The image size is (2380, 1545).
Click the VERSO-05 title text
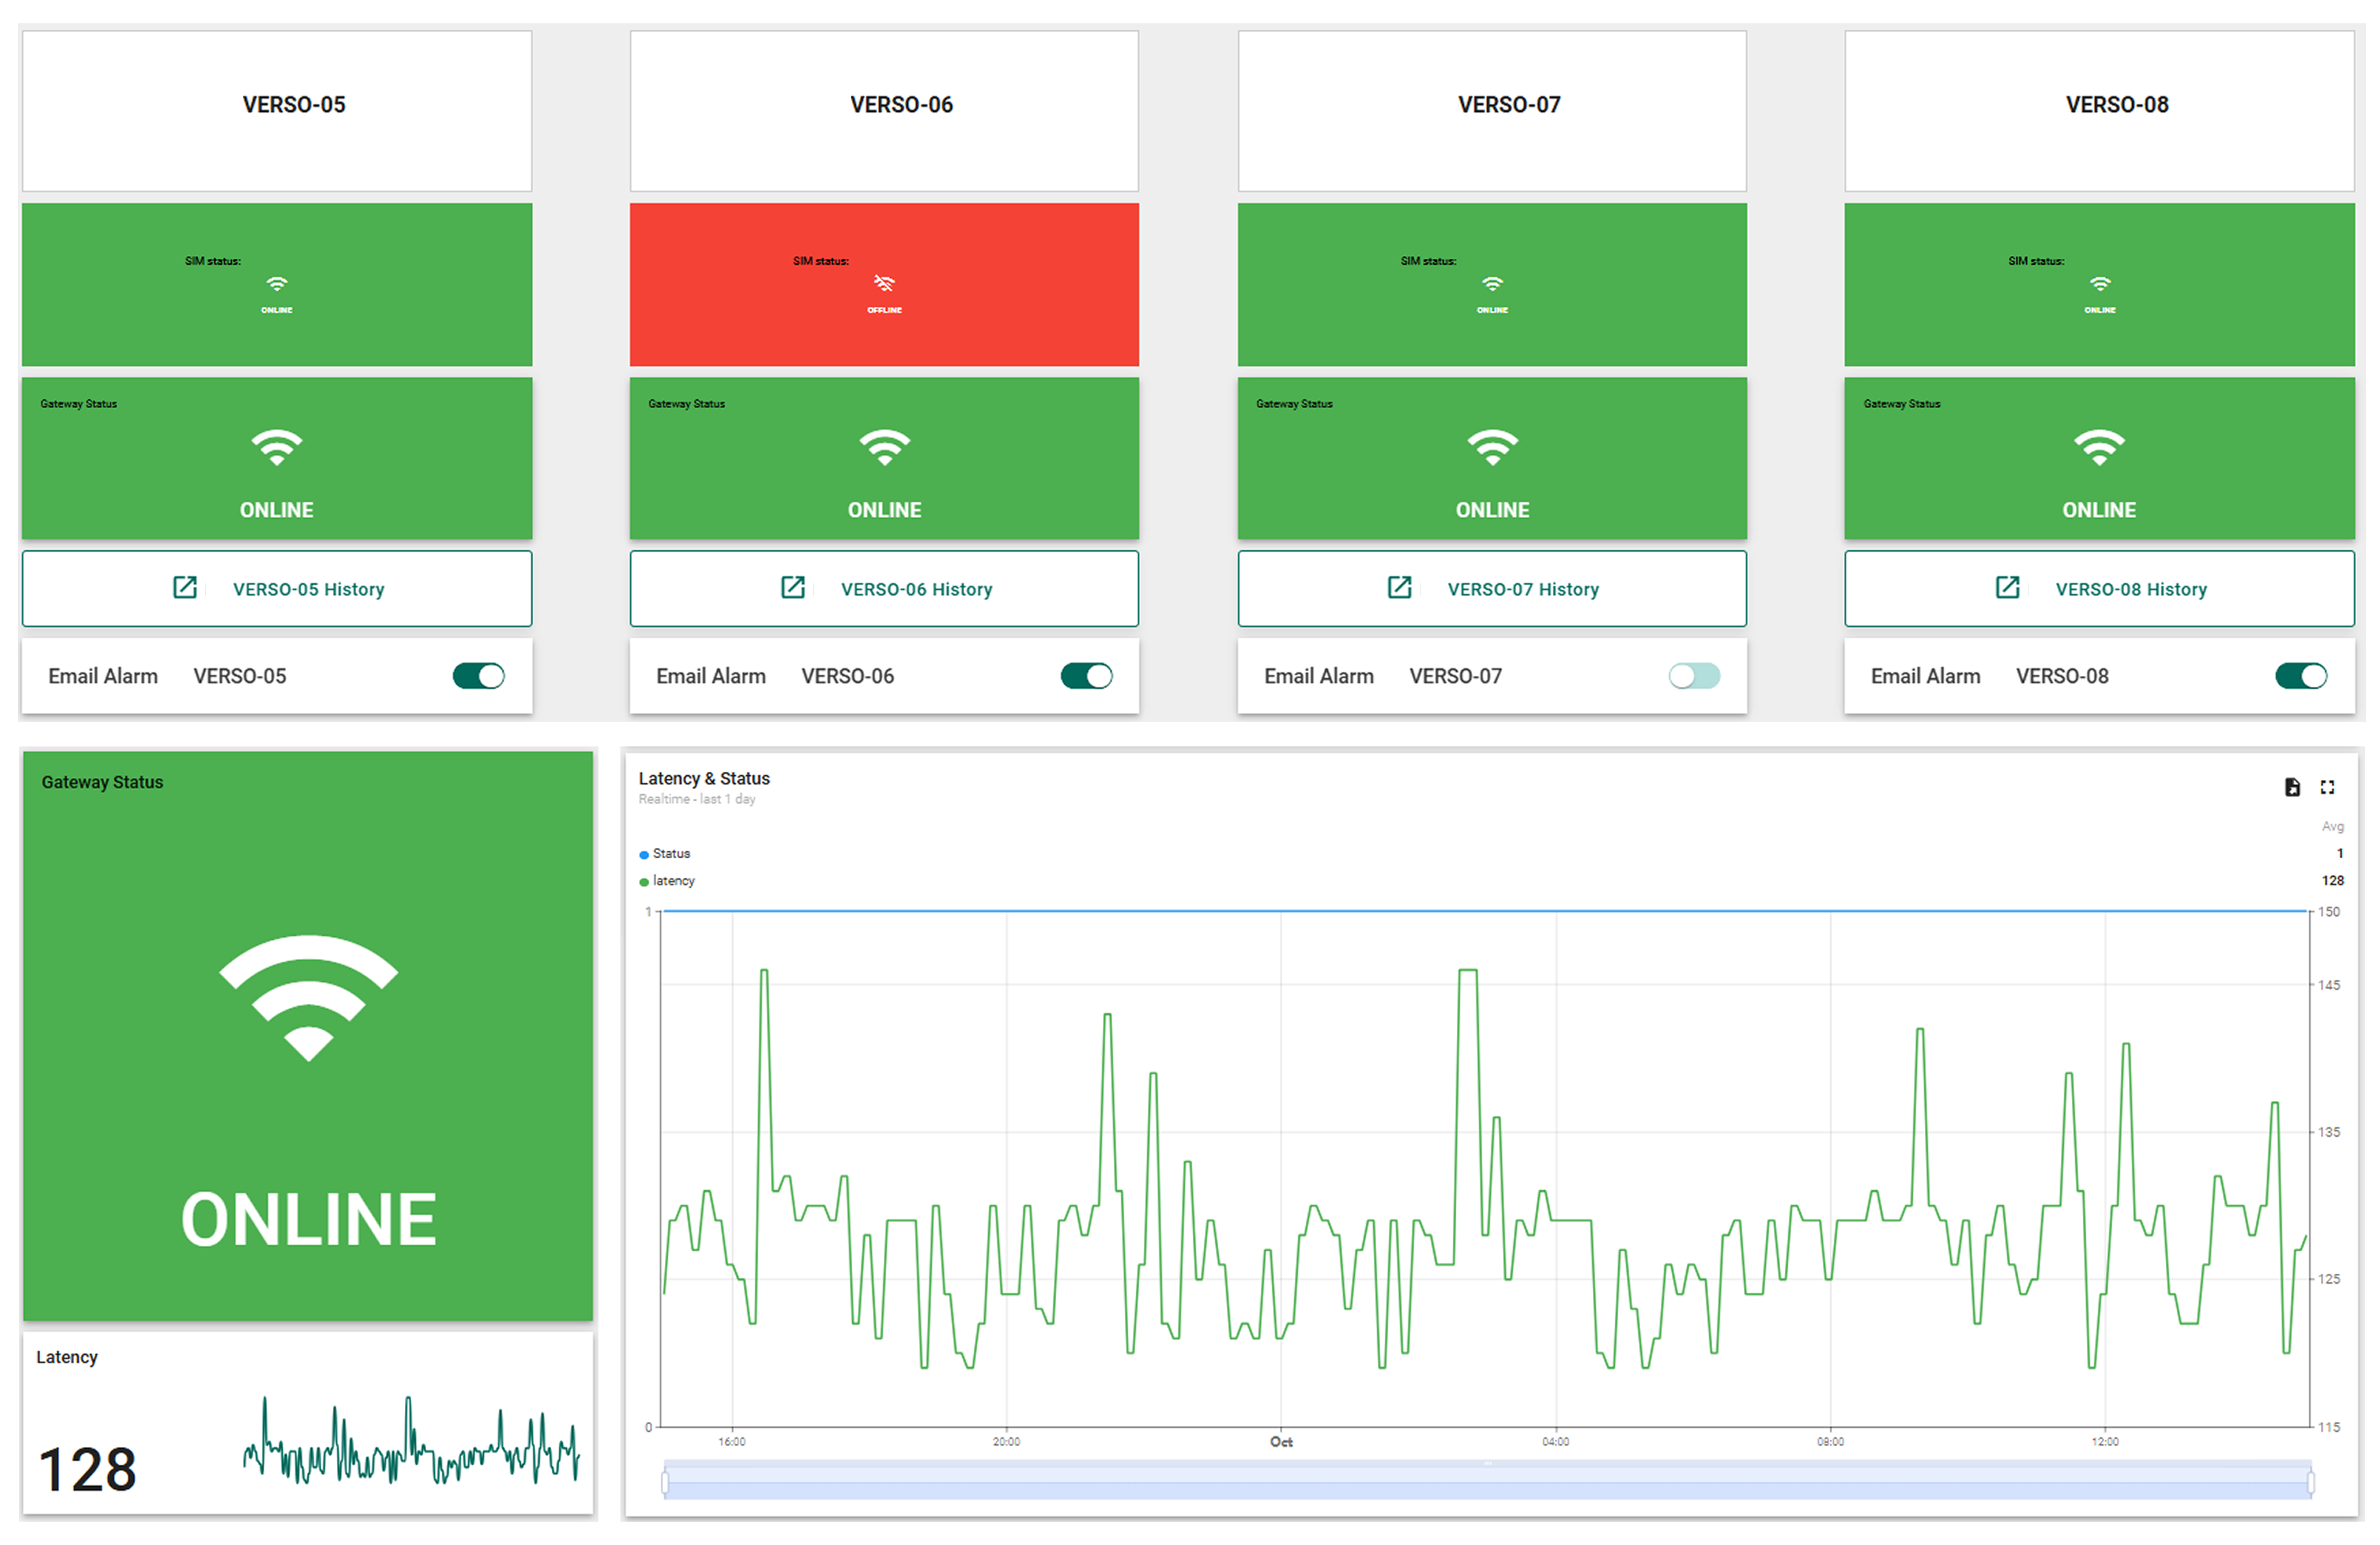[294, 105]
